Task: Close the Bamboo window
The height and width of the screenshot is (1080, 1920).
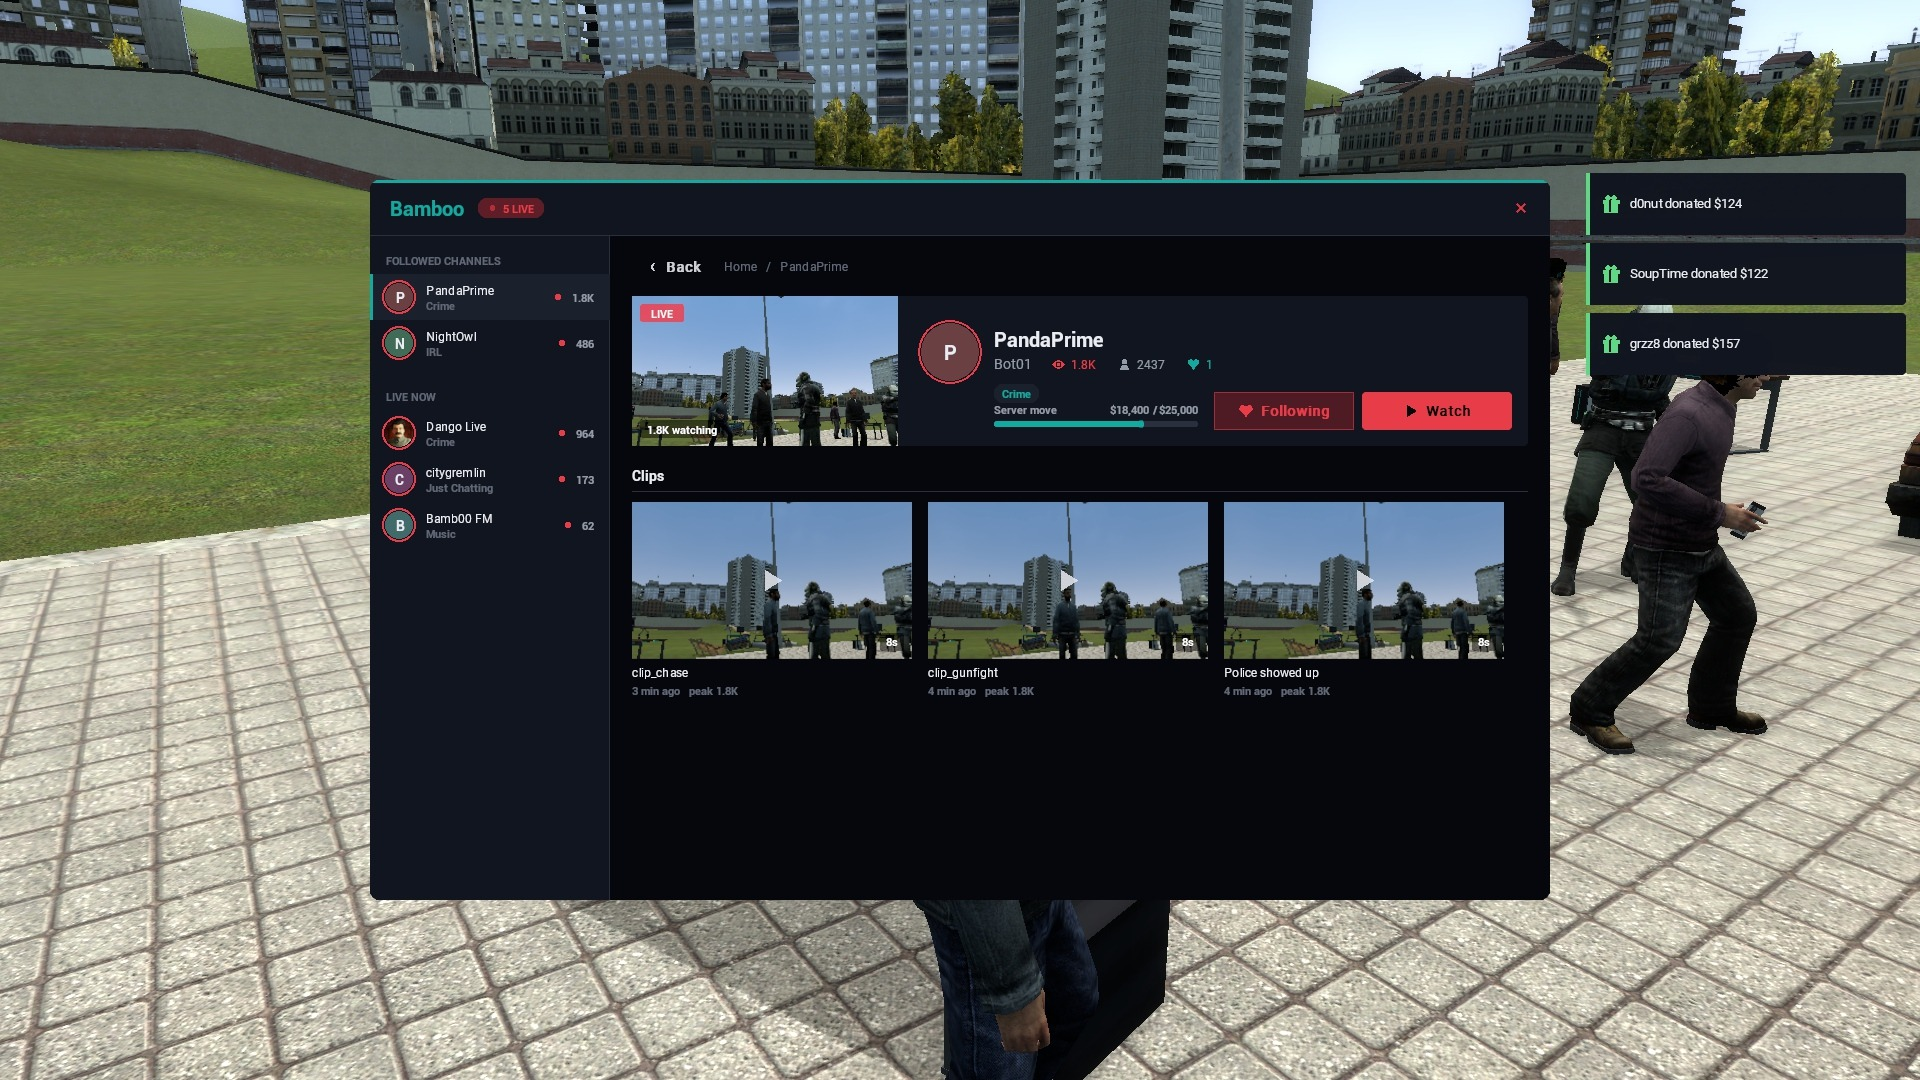Action: click(1521, 208)
